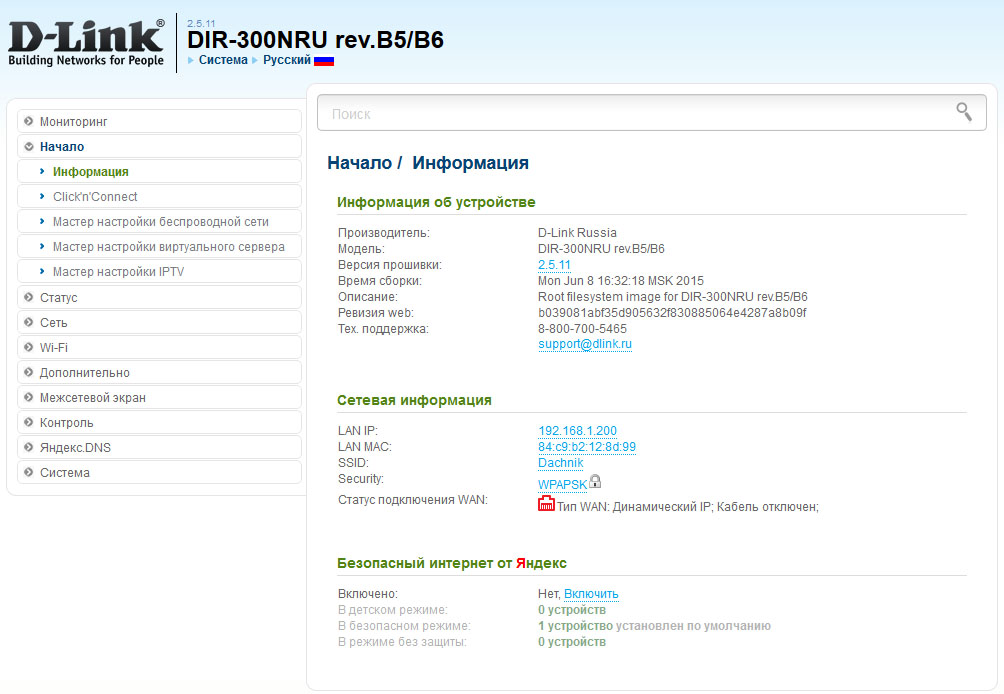Expand the Мониторинг section arrow icon

pos(28,121)
